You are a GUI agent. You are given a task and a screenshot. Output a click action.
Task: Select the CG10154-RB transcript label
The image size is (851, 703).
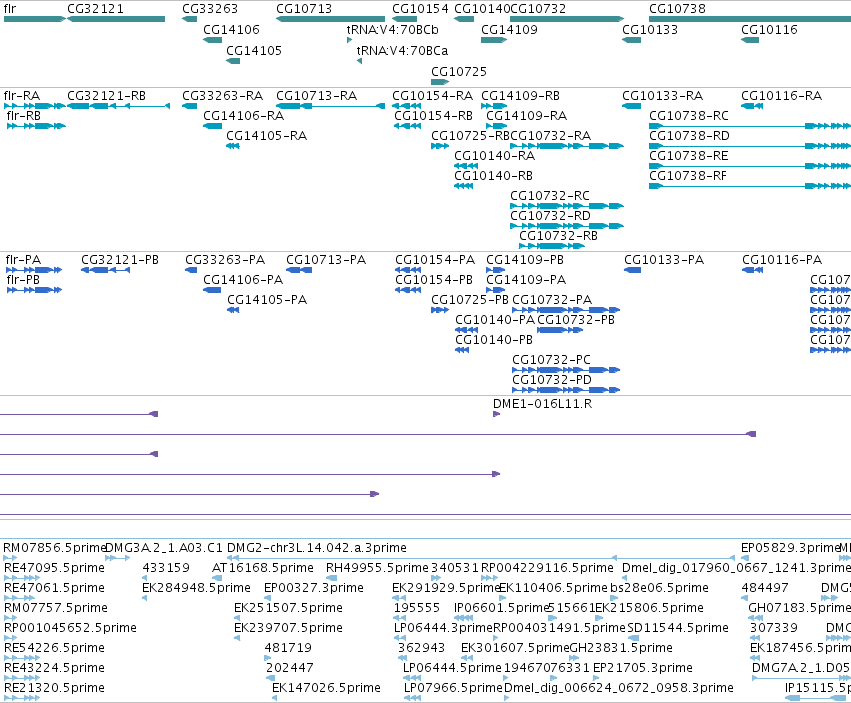point(433,116)
